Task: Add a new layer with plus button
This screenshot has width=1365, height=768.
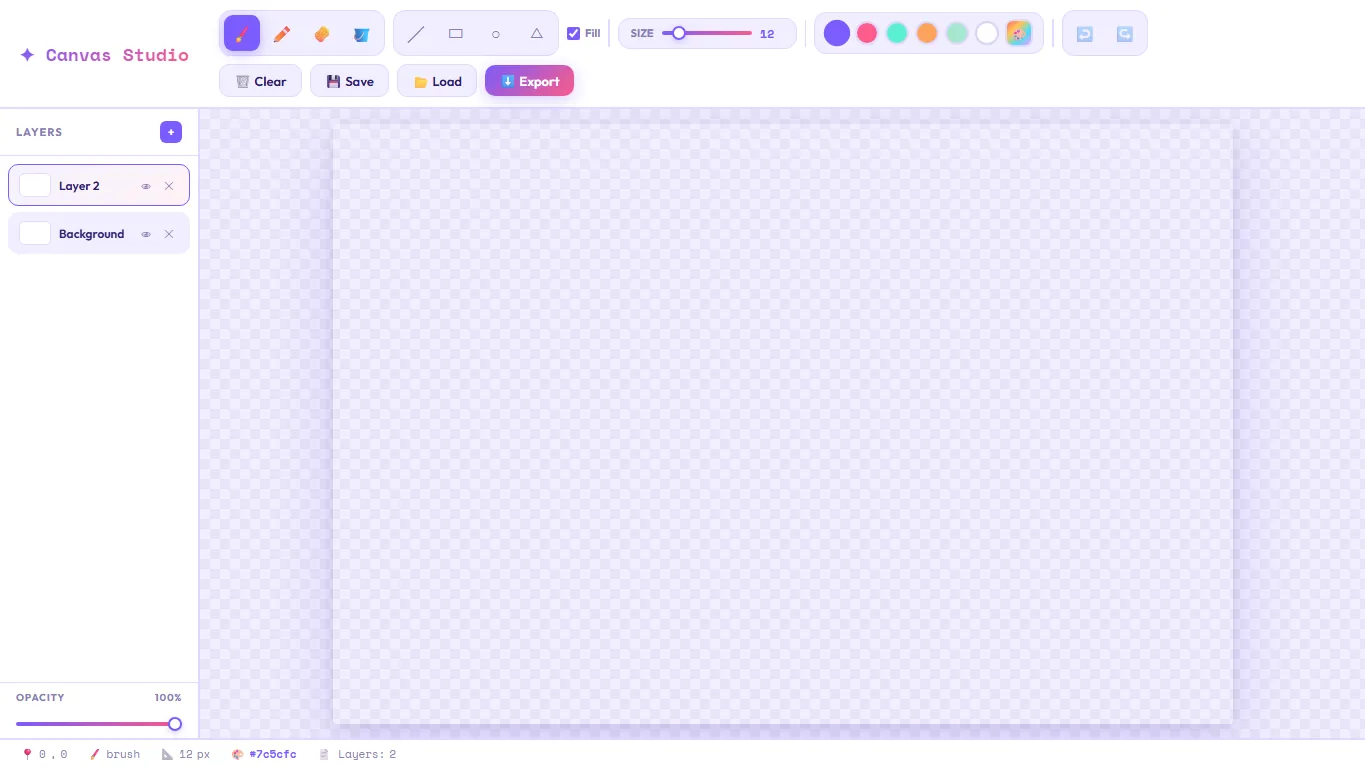Action: click(171, 132)
